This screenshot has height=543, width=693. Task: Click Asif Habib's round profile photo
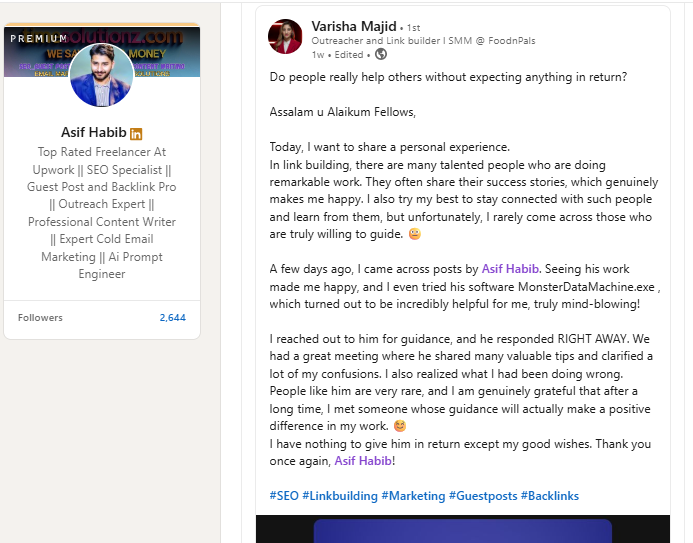[x=101, y=75]
